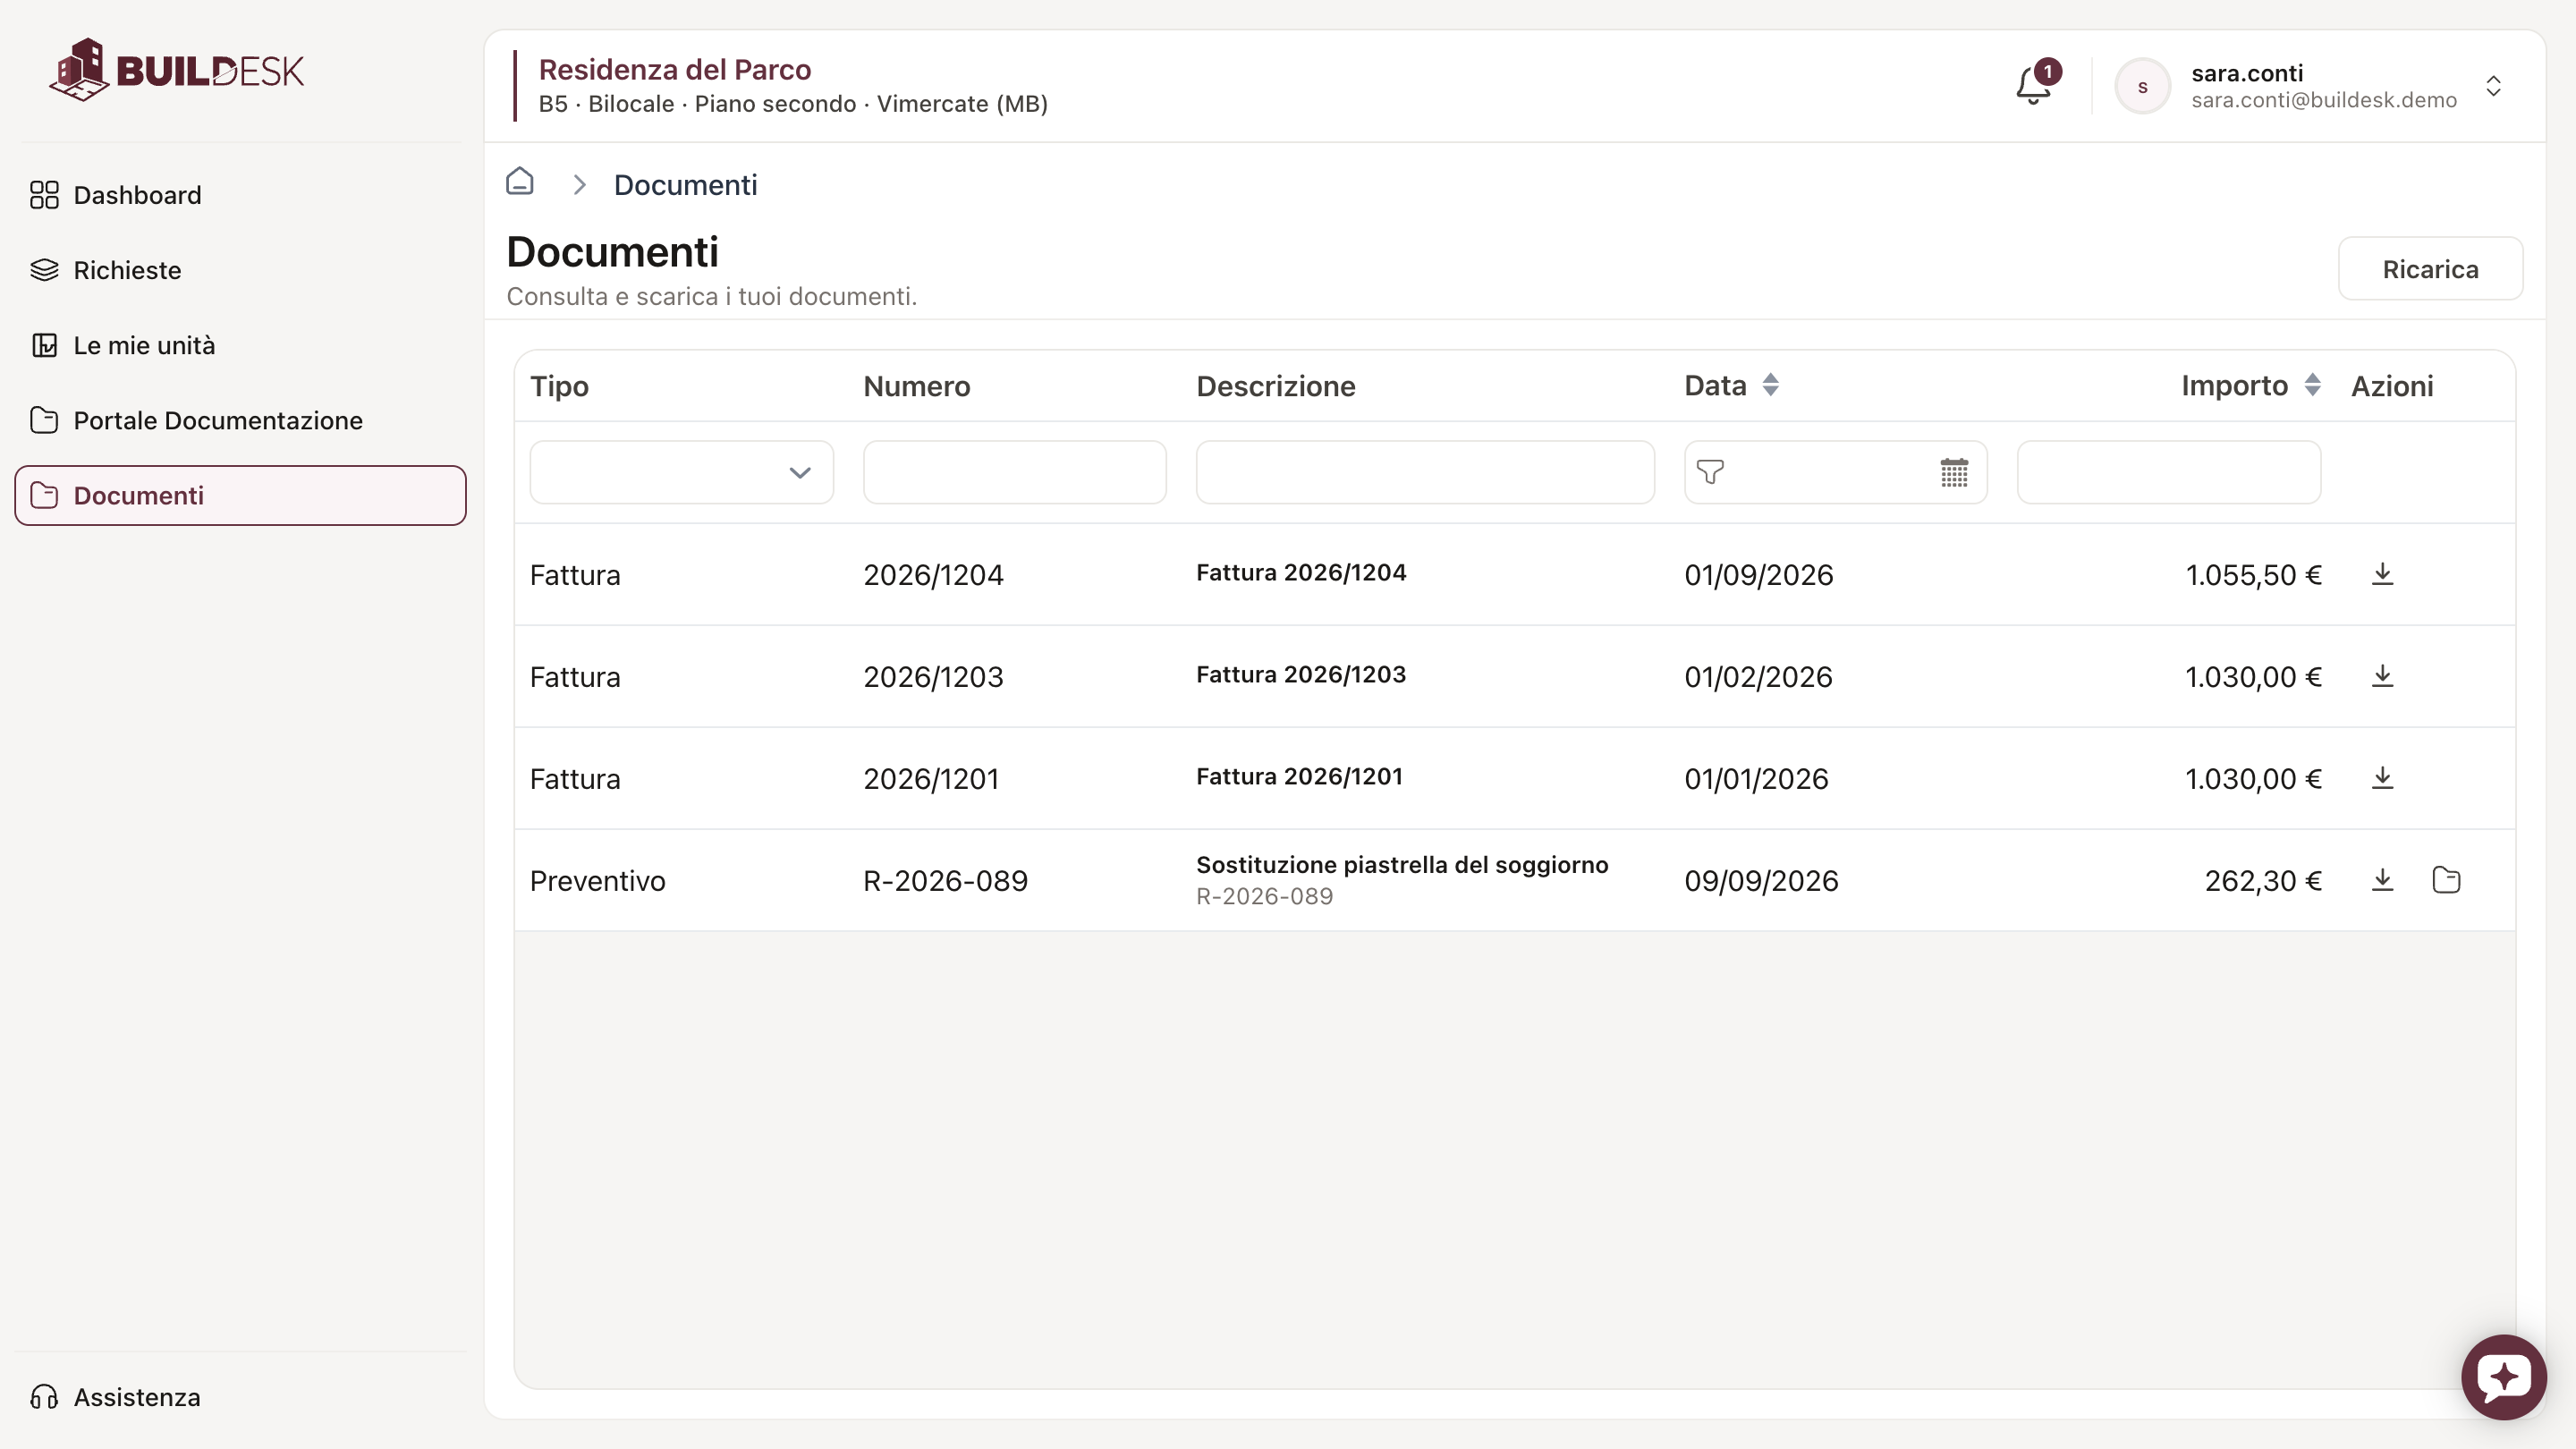Click the Residenza del Parco title
2576x1449 pixels.
point(675,70)
